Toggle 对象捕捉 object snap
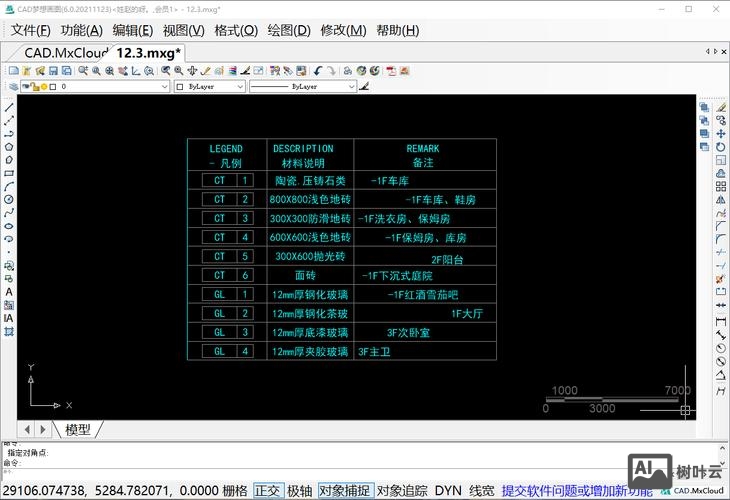 point(345,491)
